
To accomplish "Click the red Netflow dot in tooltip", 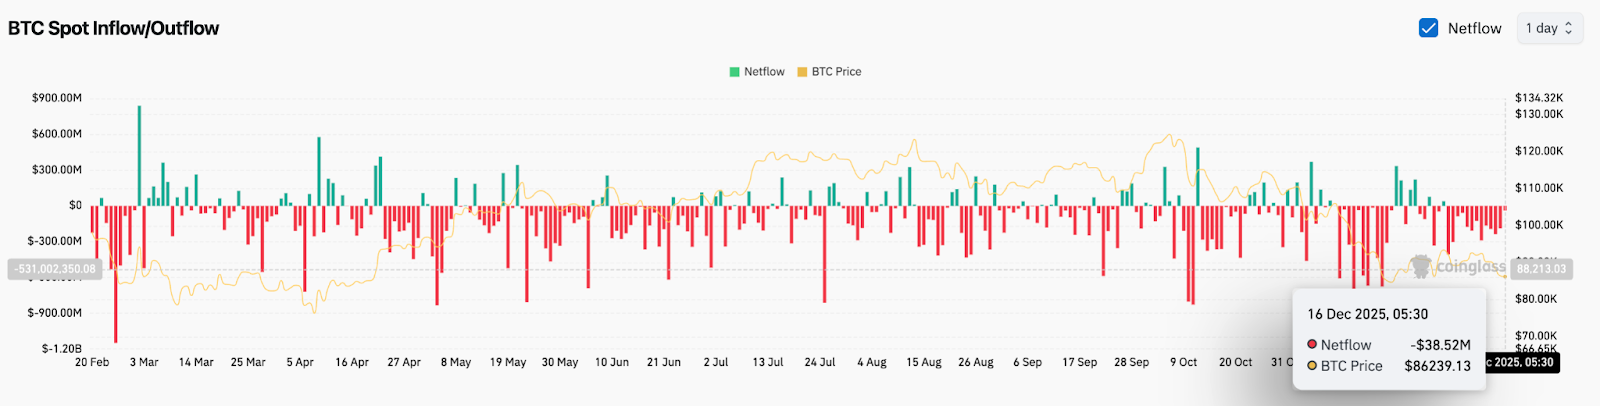I will (1312, 344).
